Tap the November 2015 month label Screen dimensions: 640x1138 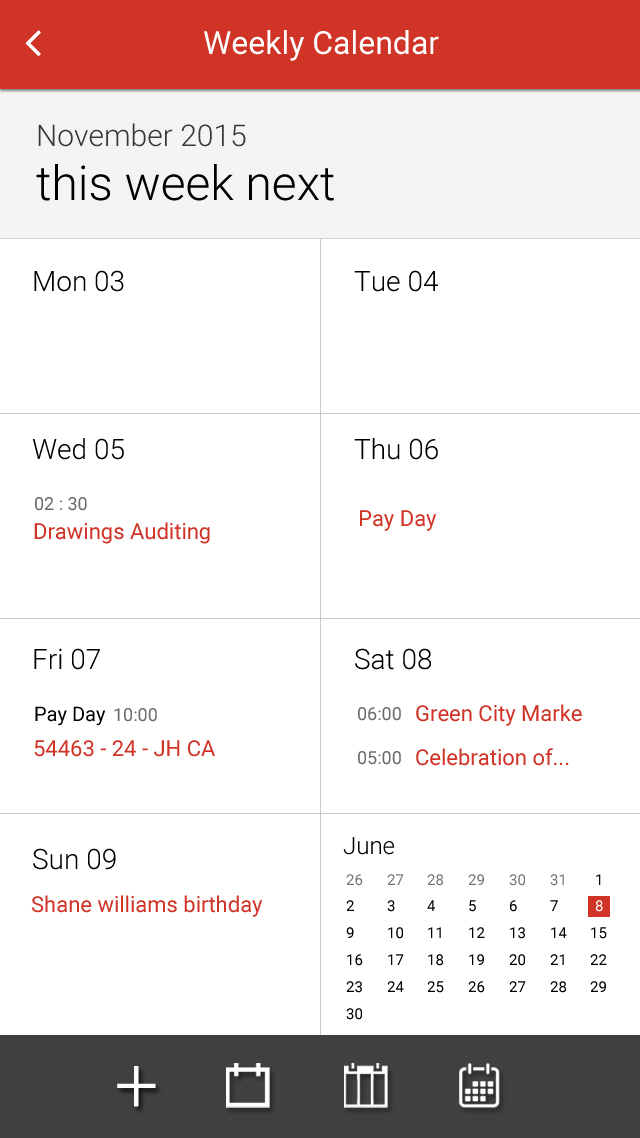click(x=141, y=136)
